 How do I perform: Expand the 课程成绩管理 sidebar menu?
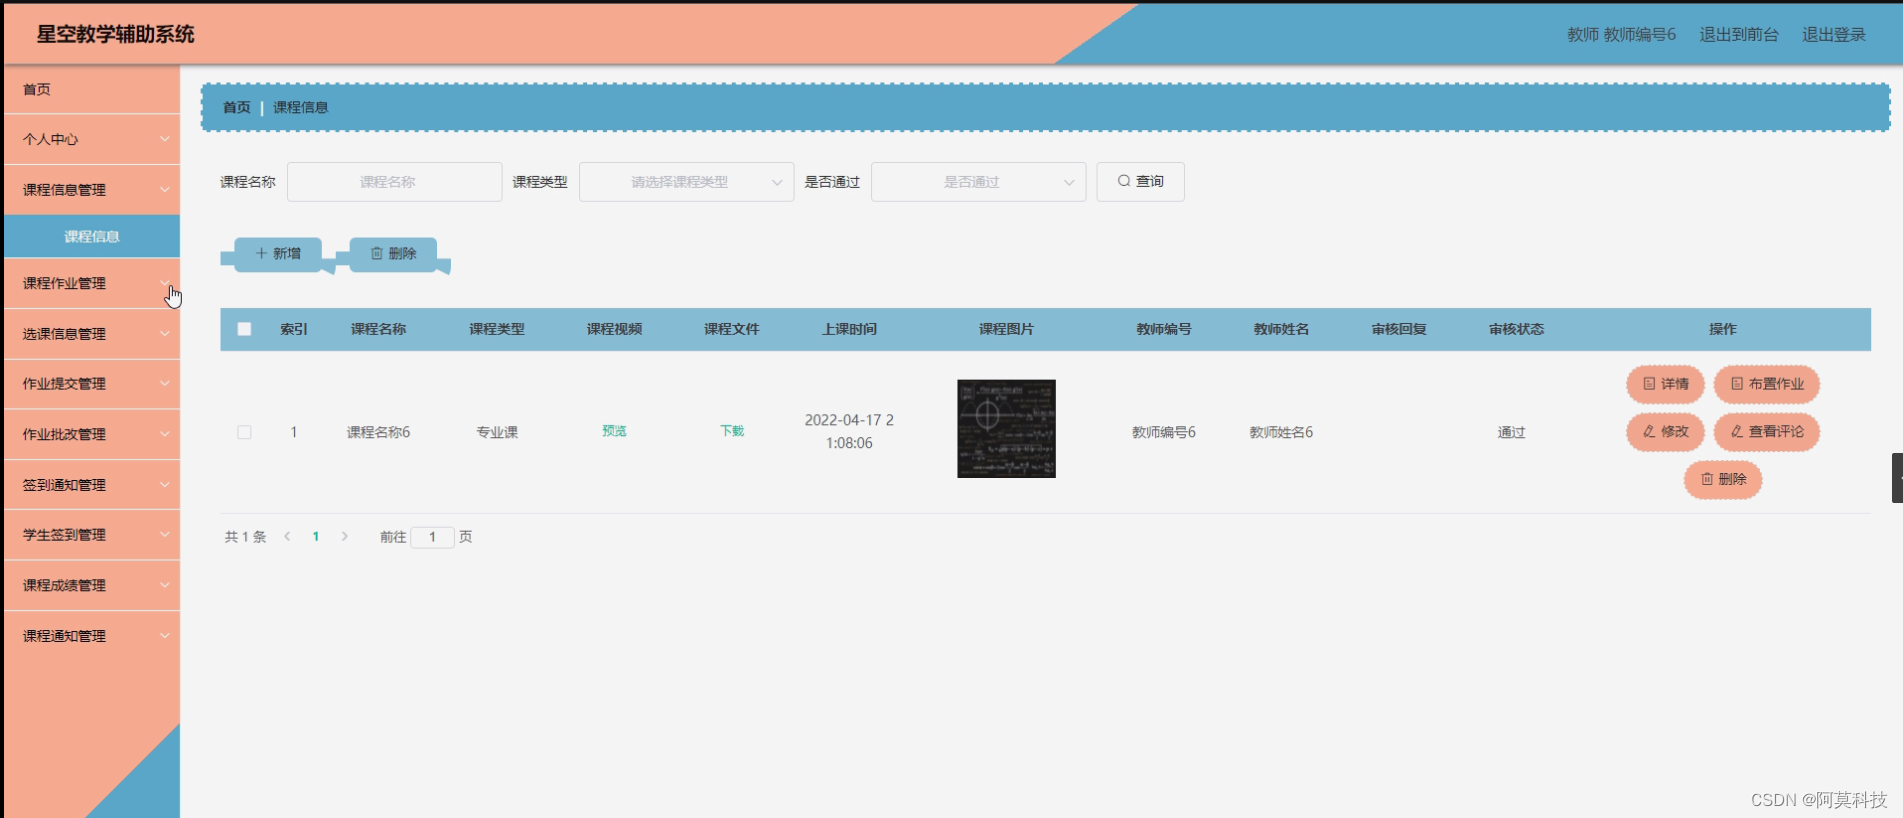(92, 585)
